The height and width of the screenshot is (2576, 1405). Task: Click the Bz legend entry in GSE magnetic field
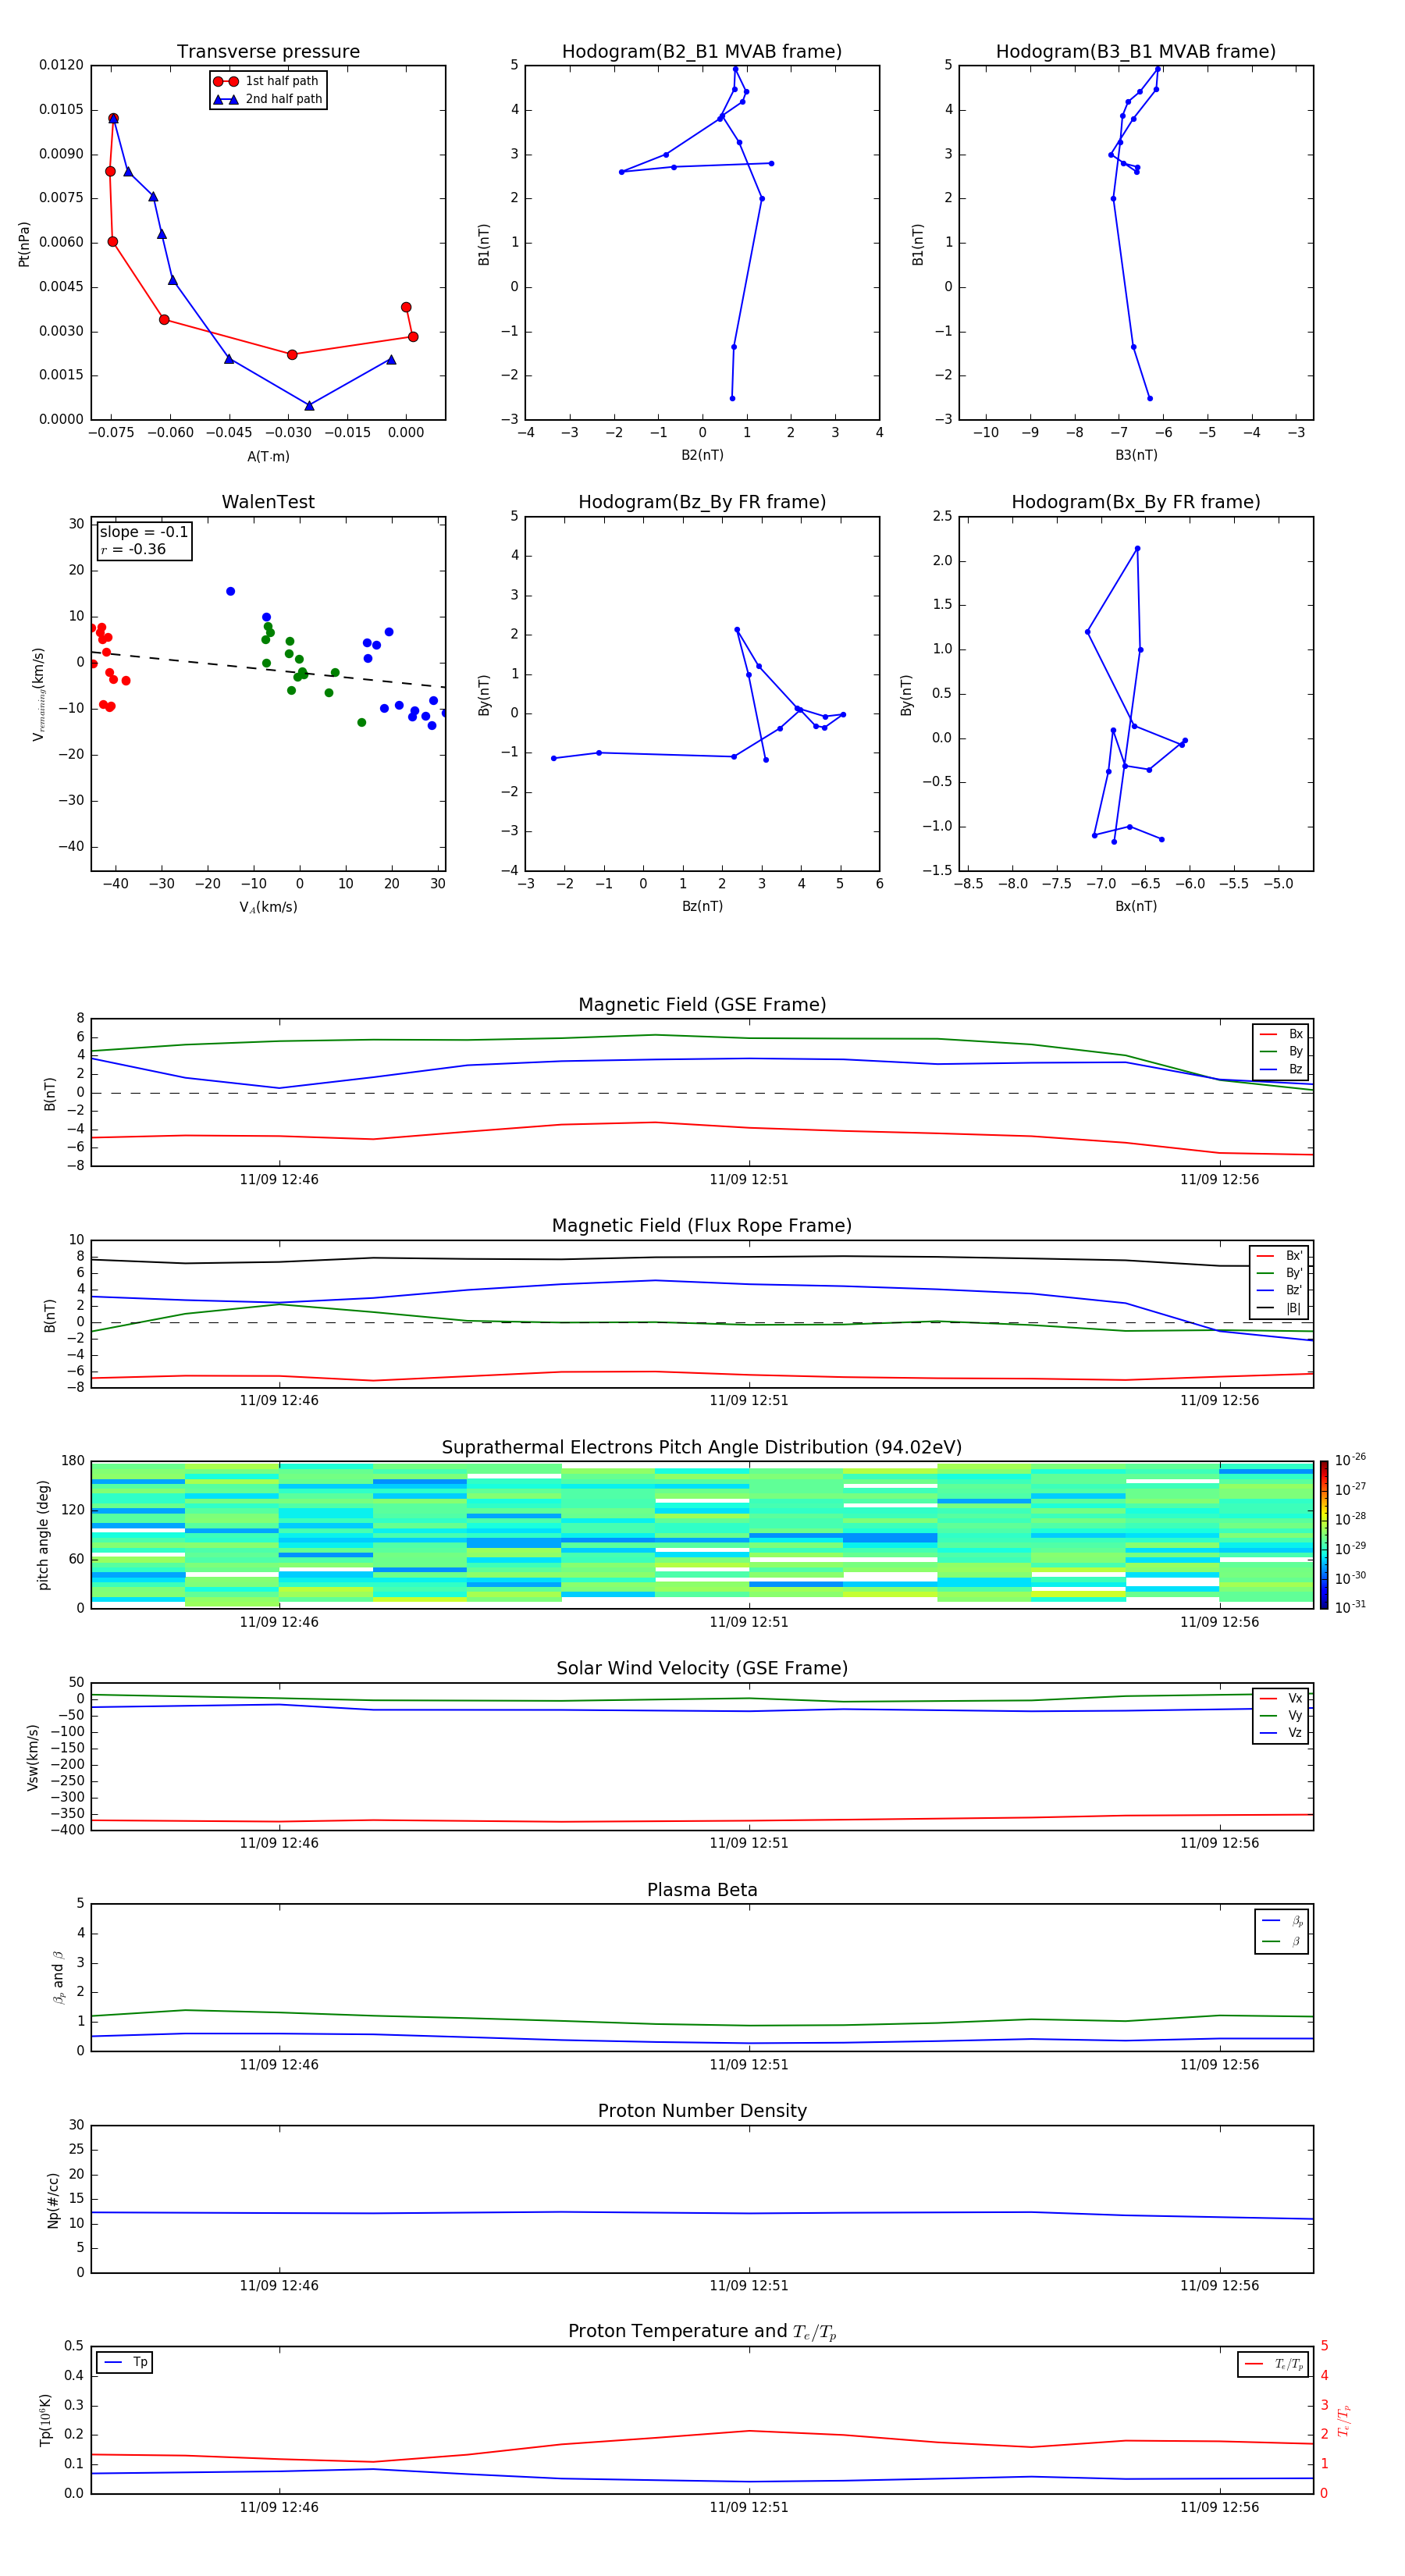pos(1281,1070)
